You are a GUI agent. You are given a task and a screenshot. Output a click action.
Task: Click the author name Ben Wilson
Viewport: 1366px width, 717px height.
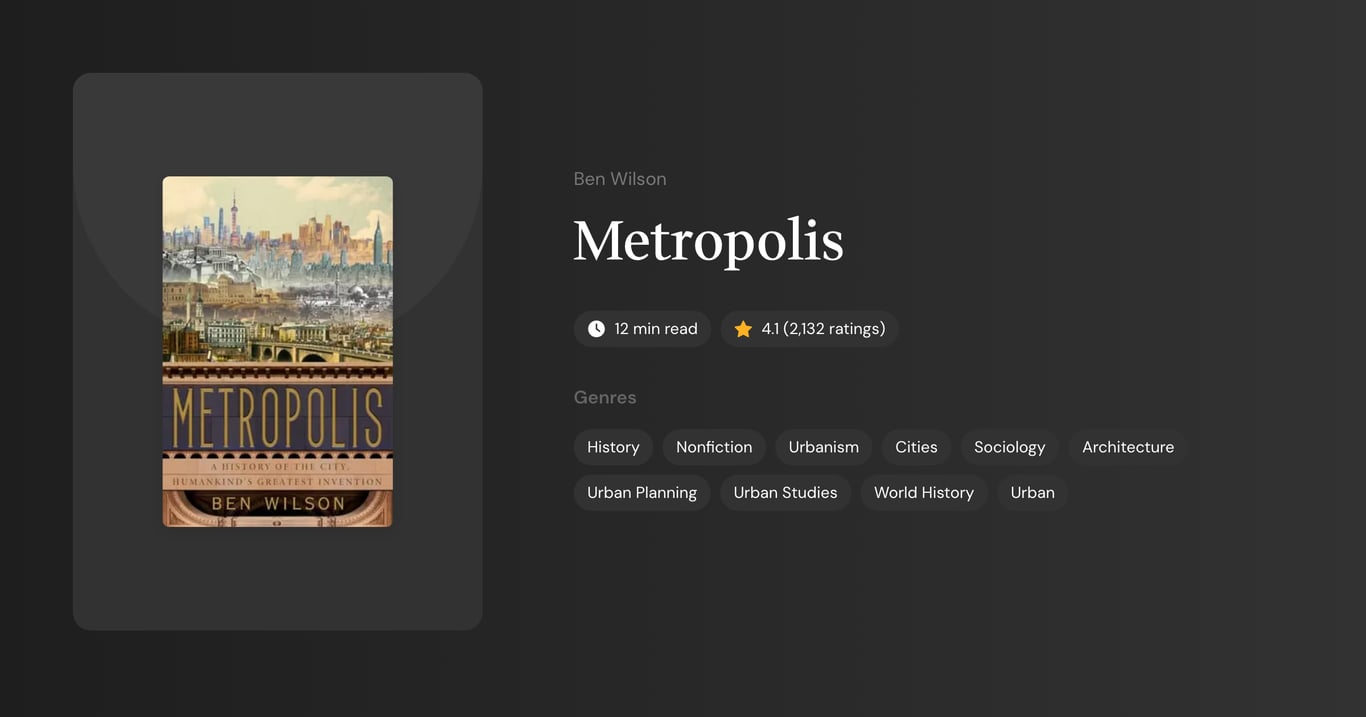click(620, 178)
